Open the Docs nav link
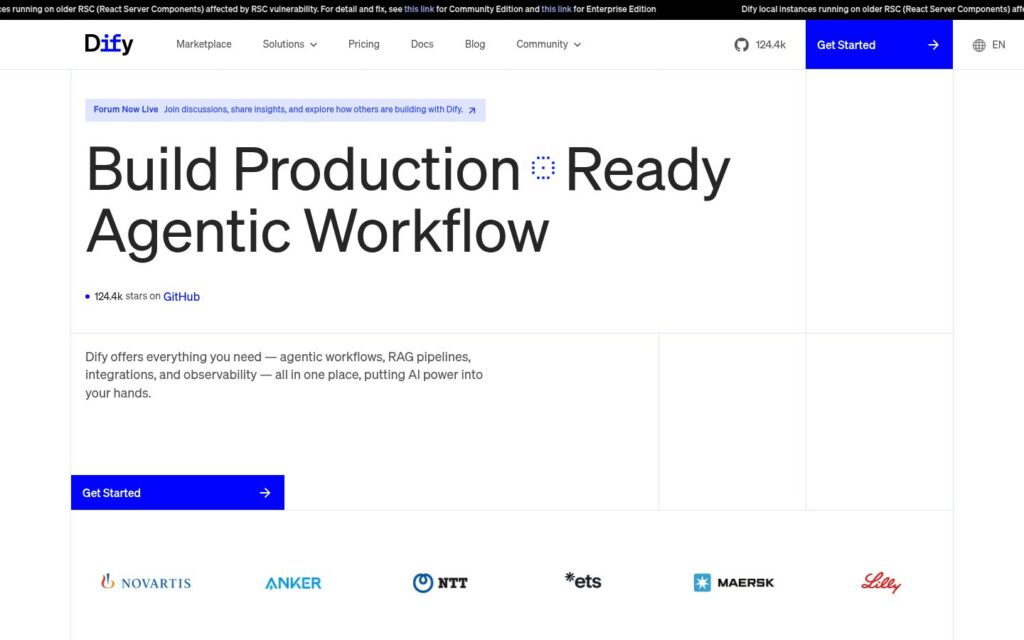The image size is (1024, 640). coord(422,44)
